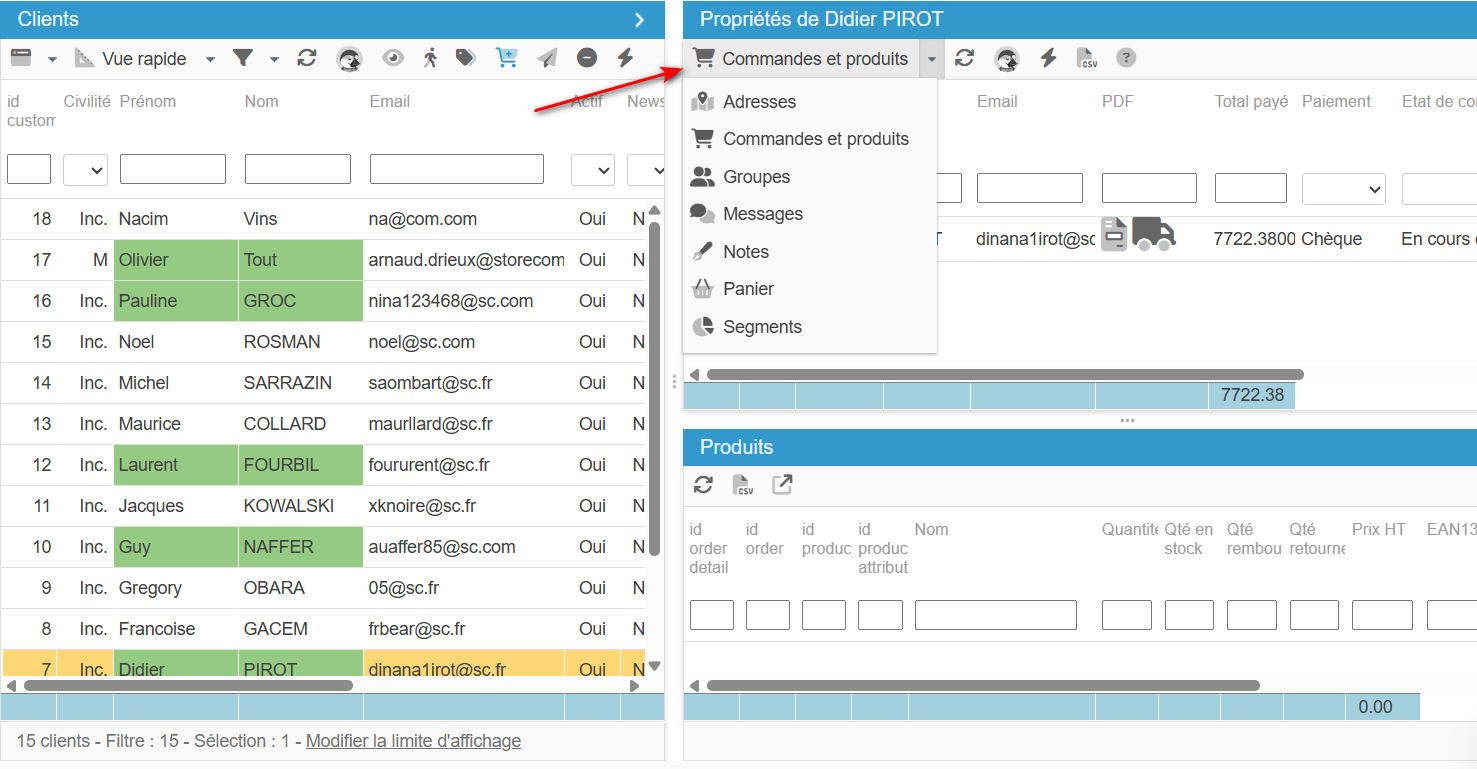Click the help question mark icon
This screenshot has width=1477, height=769.
click(x=1126, y=58)
